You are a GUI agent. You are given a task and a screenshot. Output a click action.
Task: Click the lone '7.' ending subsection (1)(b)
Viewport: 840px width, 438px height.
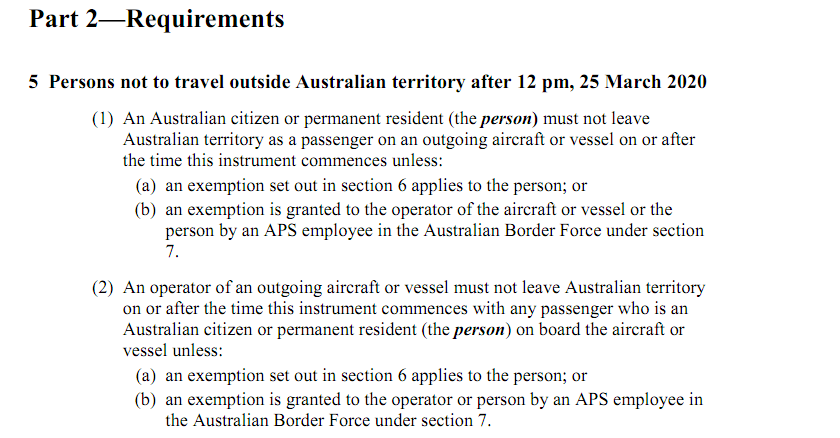[x=172, y=252]
